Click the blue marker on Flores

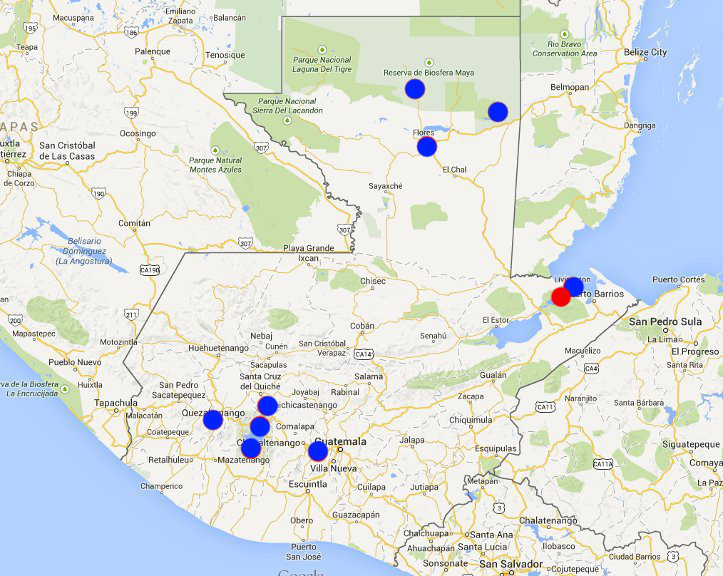[427, 147]
